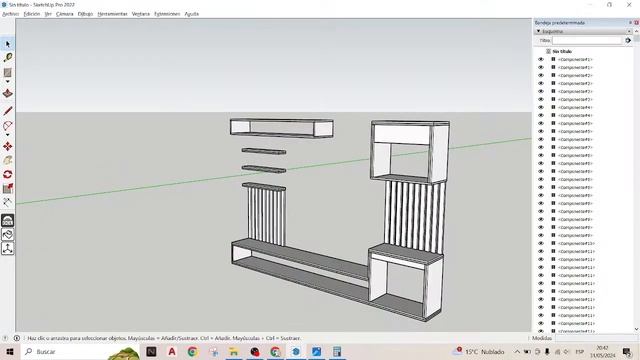Show hidden system tray icons
The width and height of the screenshot is (640, 360).
(517, 351)
